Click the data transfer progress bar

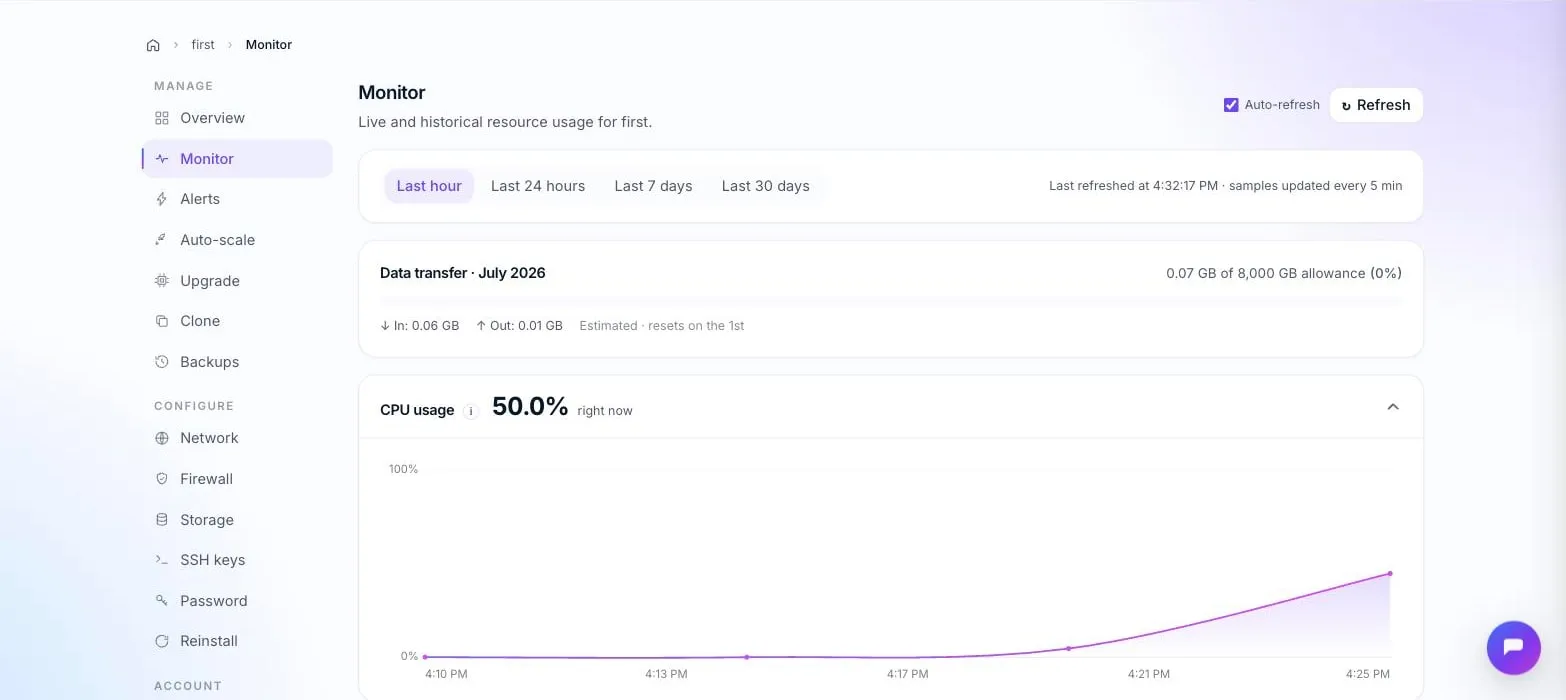tap(891, 299)
